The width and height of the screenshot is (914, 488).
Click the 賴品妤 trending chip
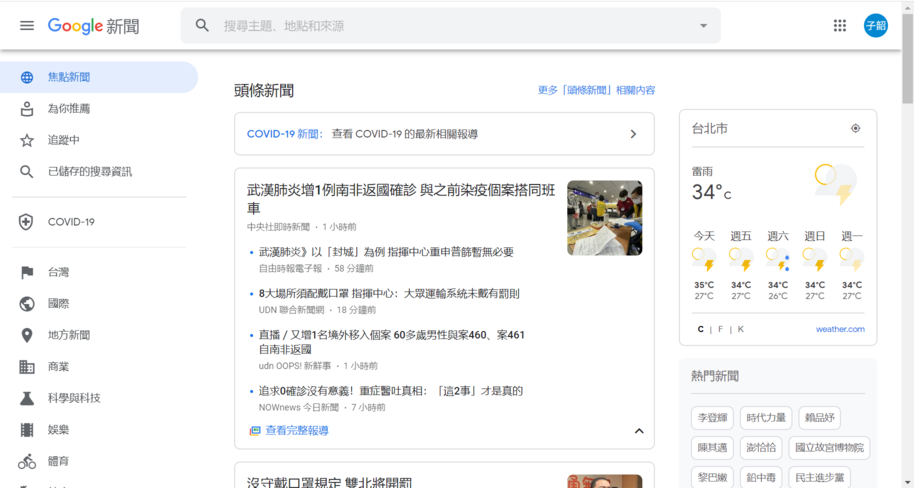point(820,418)
